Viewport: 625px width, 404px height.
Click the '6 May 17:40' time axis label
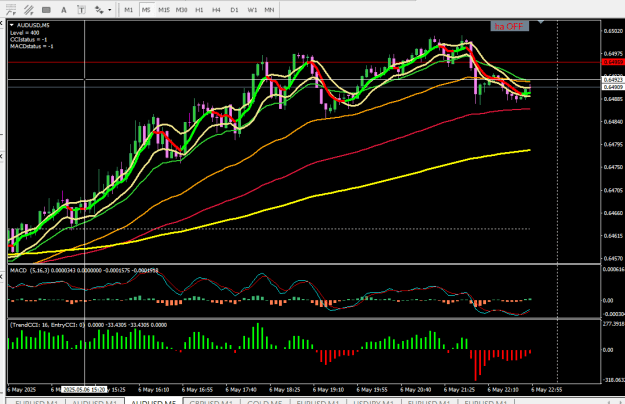click(241, 390)
